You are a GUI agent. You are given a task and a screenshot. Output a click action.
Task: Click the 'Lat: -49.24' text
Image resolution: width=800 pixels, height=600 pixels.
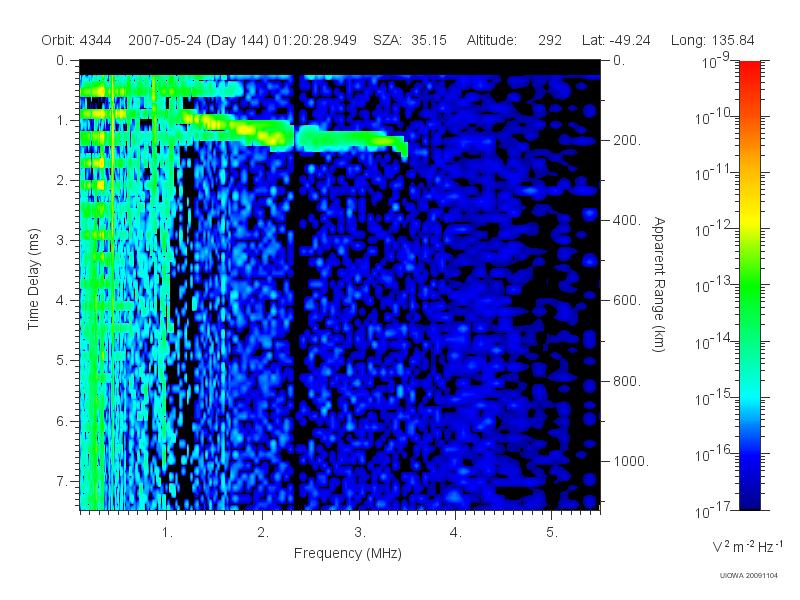616,40
